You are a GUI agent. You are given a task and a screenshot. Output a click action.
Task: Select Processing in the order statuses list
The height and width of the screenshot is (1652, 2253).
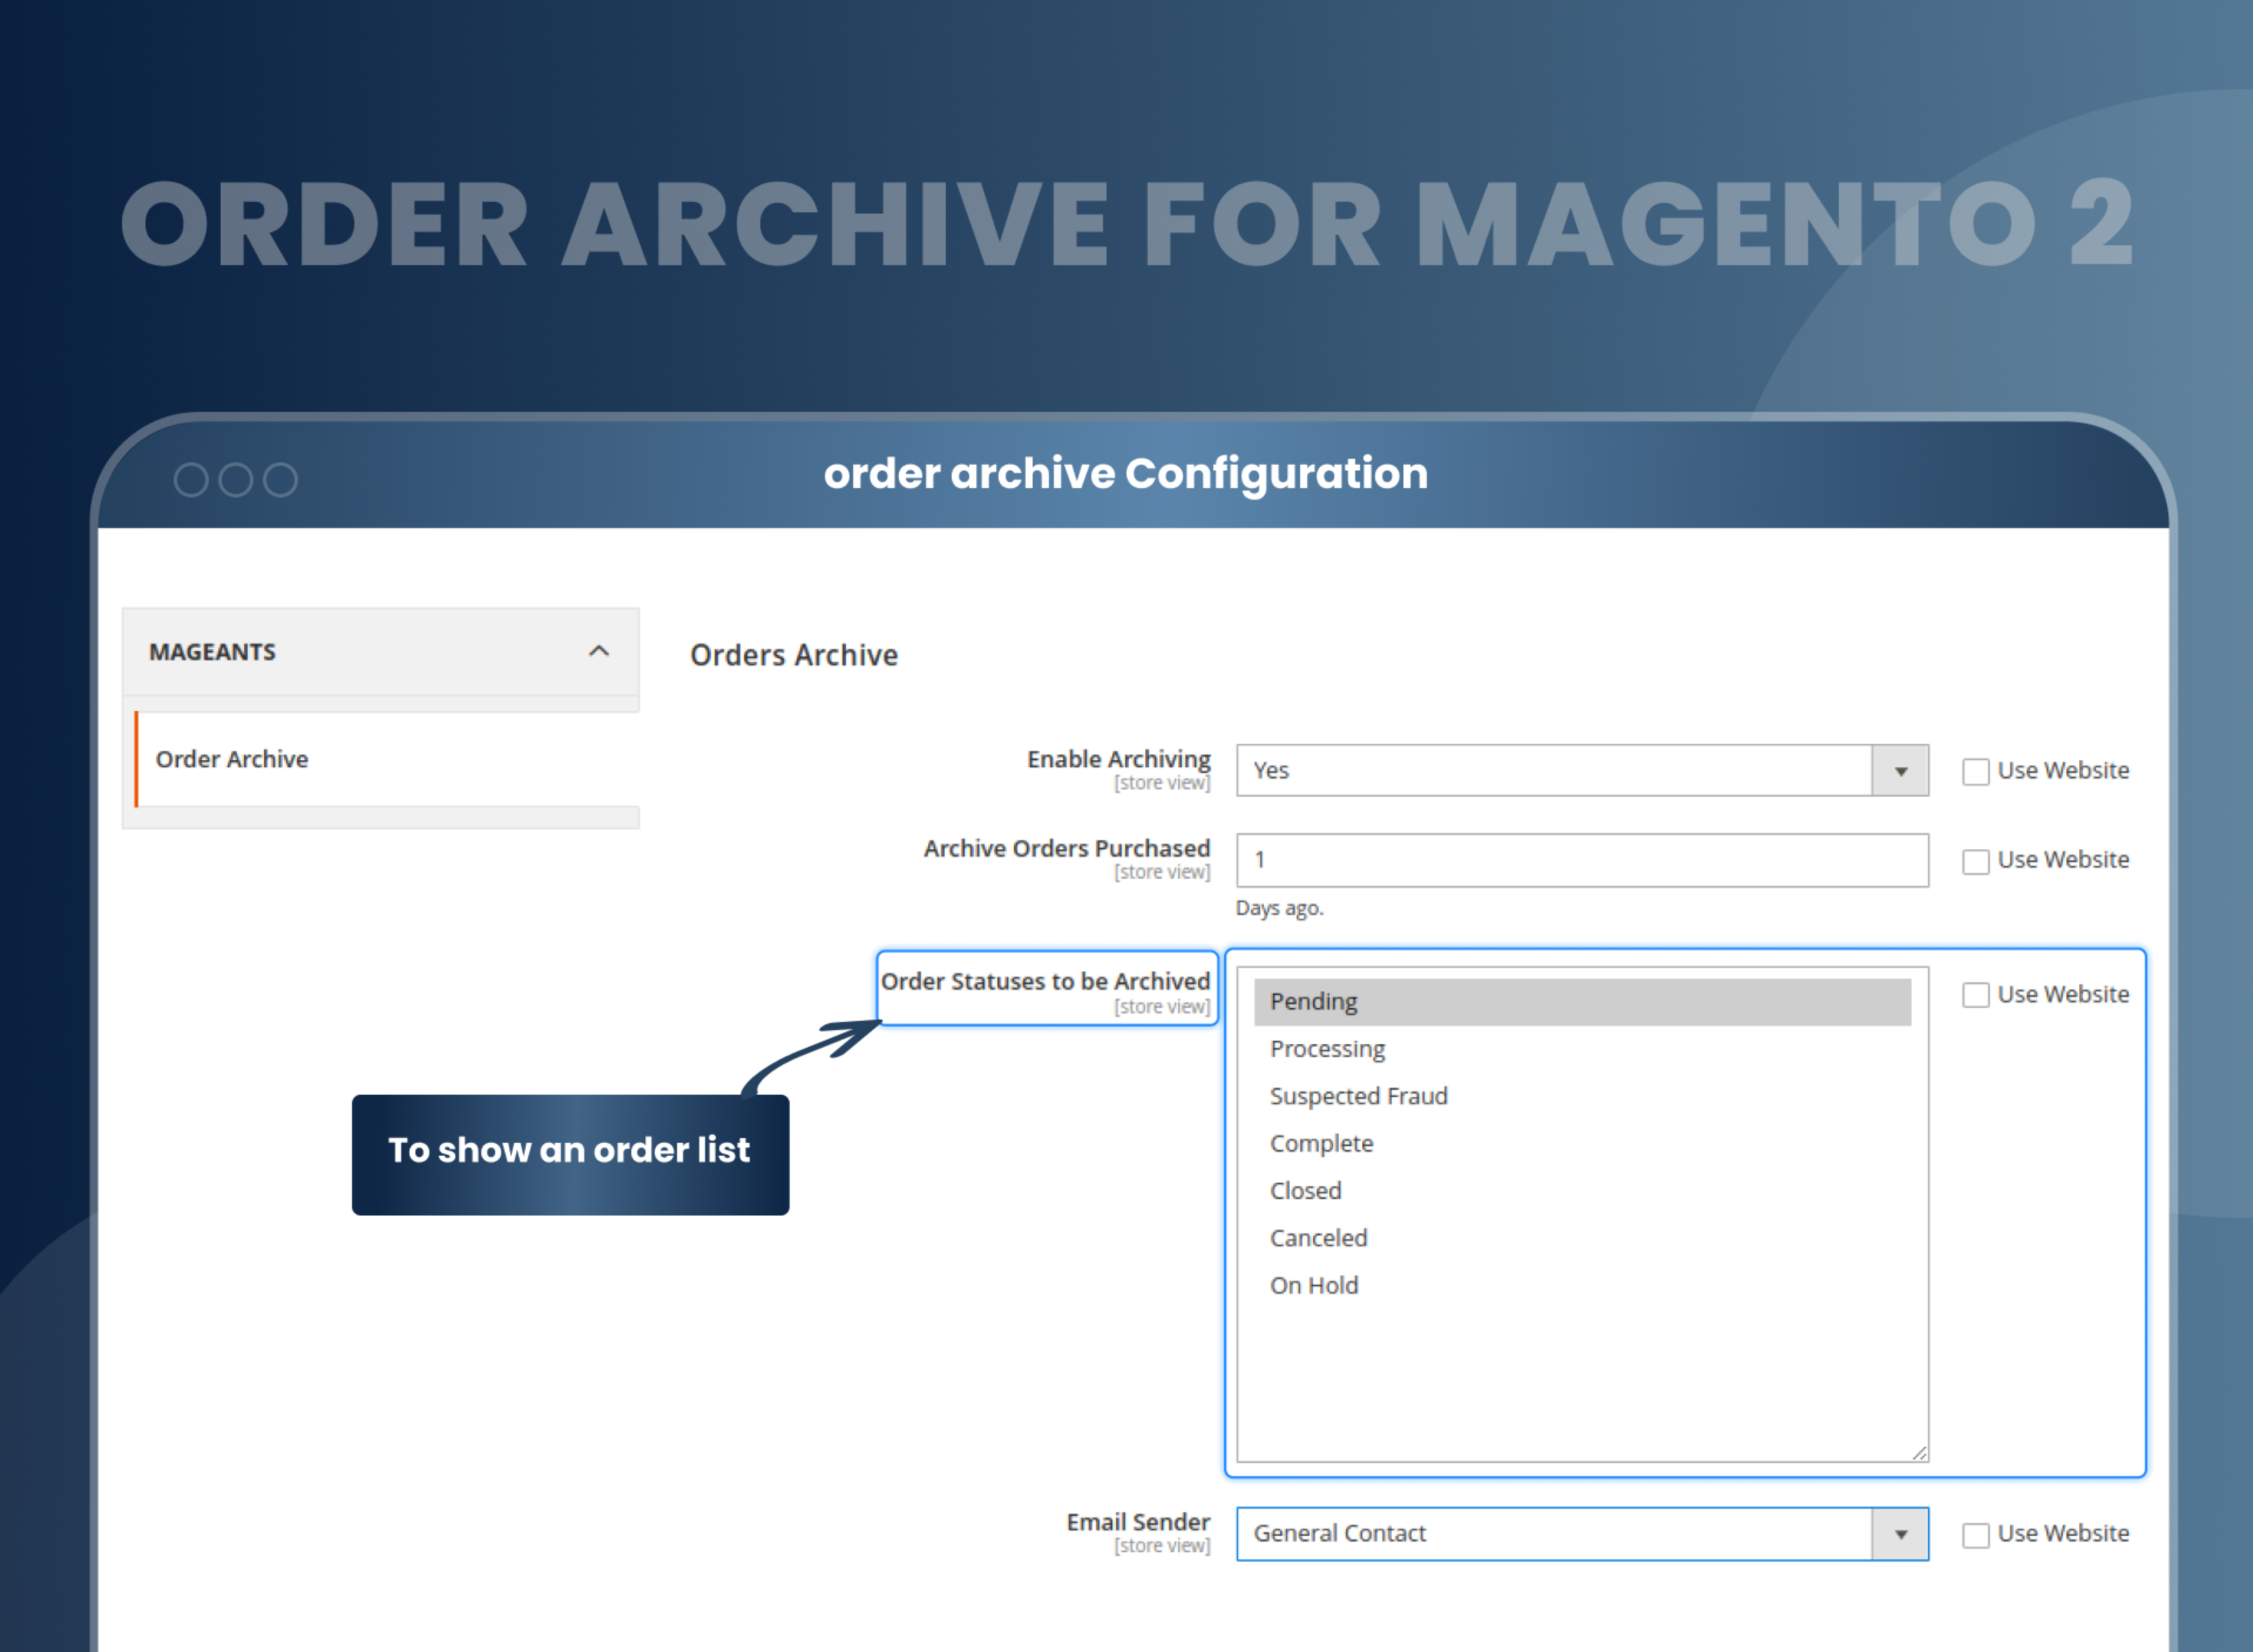coord(1582,1049)
